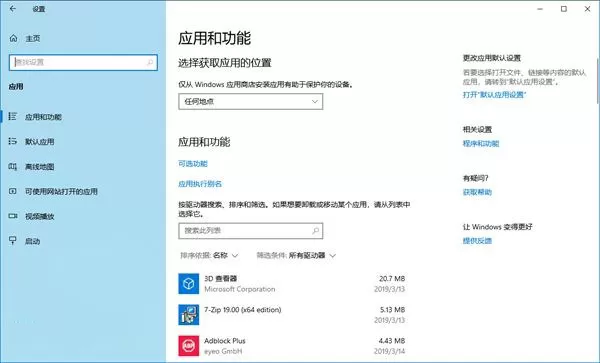The image size is (600, 363).
Task: Go to 可使用网站打开的应用 in the sidebar
Action: coord(61,192)
